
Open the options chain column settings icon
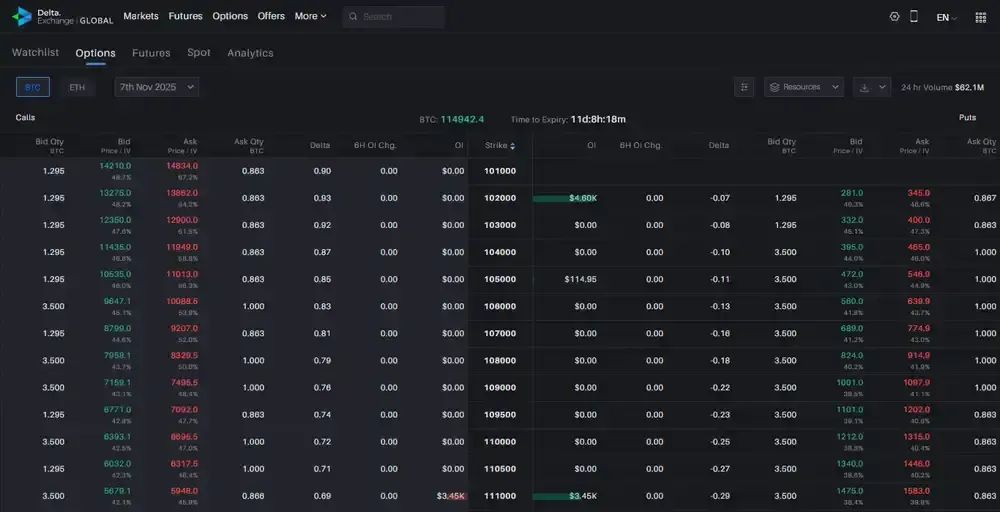[x=744, y=87]
